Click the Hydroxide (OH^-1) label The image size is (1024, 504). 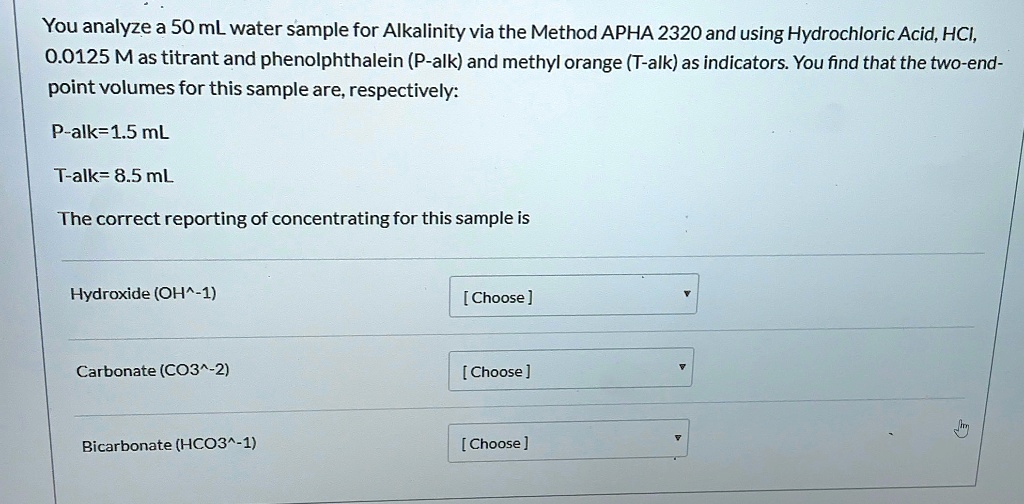coord(143,294)
